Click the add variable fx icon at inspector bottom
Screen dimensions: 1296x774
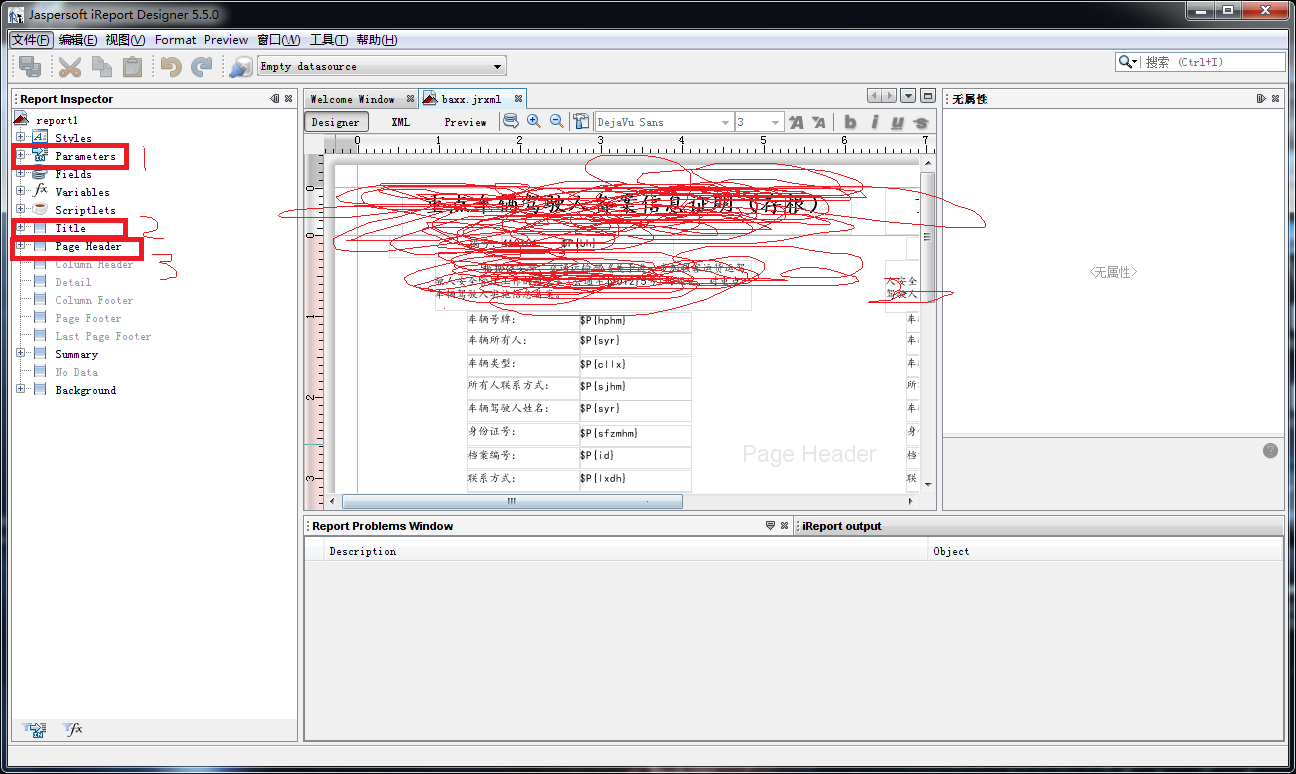click(72, 729)
